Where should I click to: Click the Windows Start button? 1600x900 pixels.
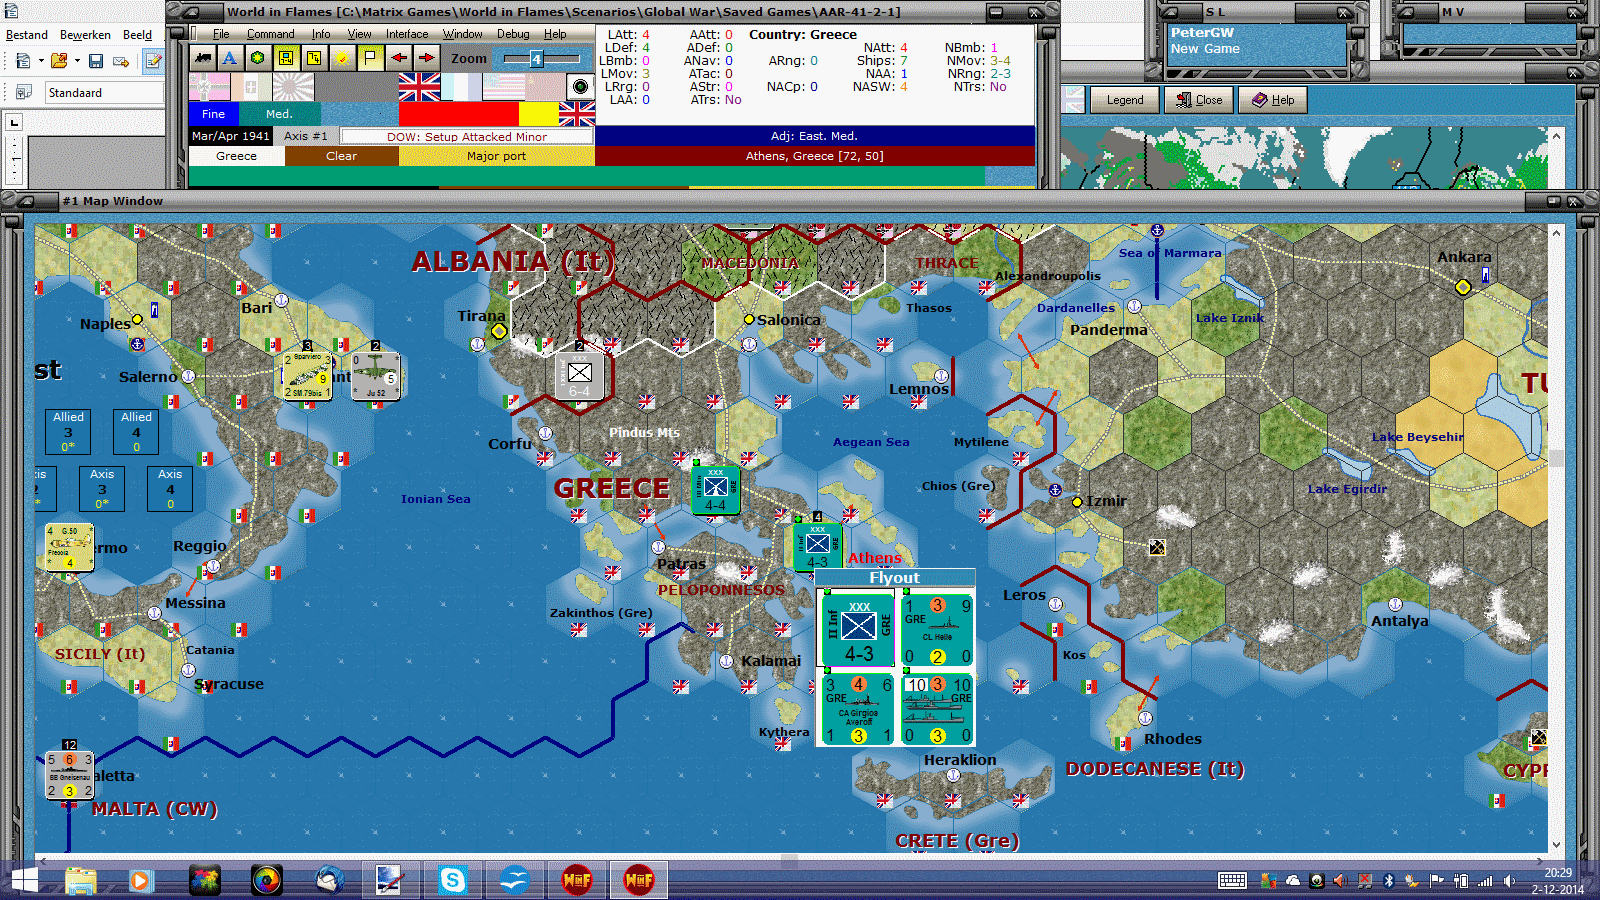click(x=24, y=880)
